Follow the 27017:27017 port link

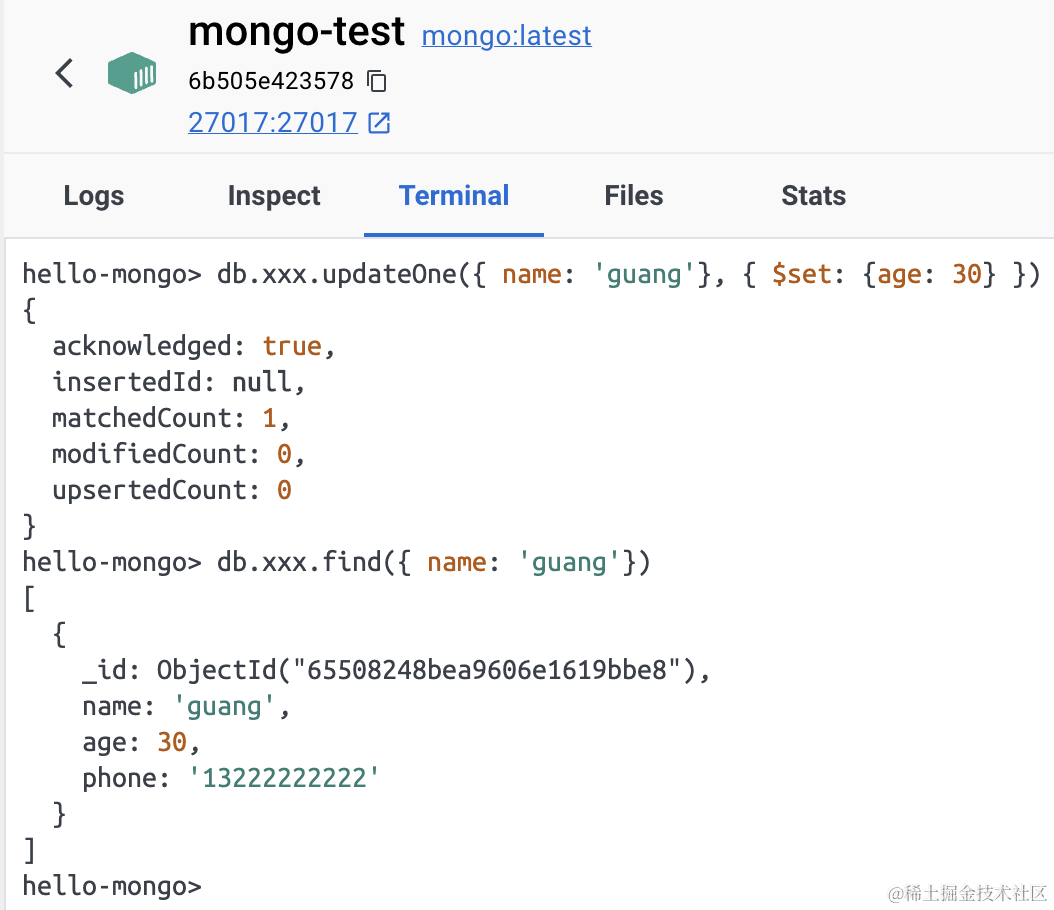point(272,122)
